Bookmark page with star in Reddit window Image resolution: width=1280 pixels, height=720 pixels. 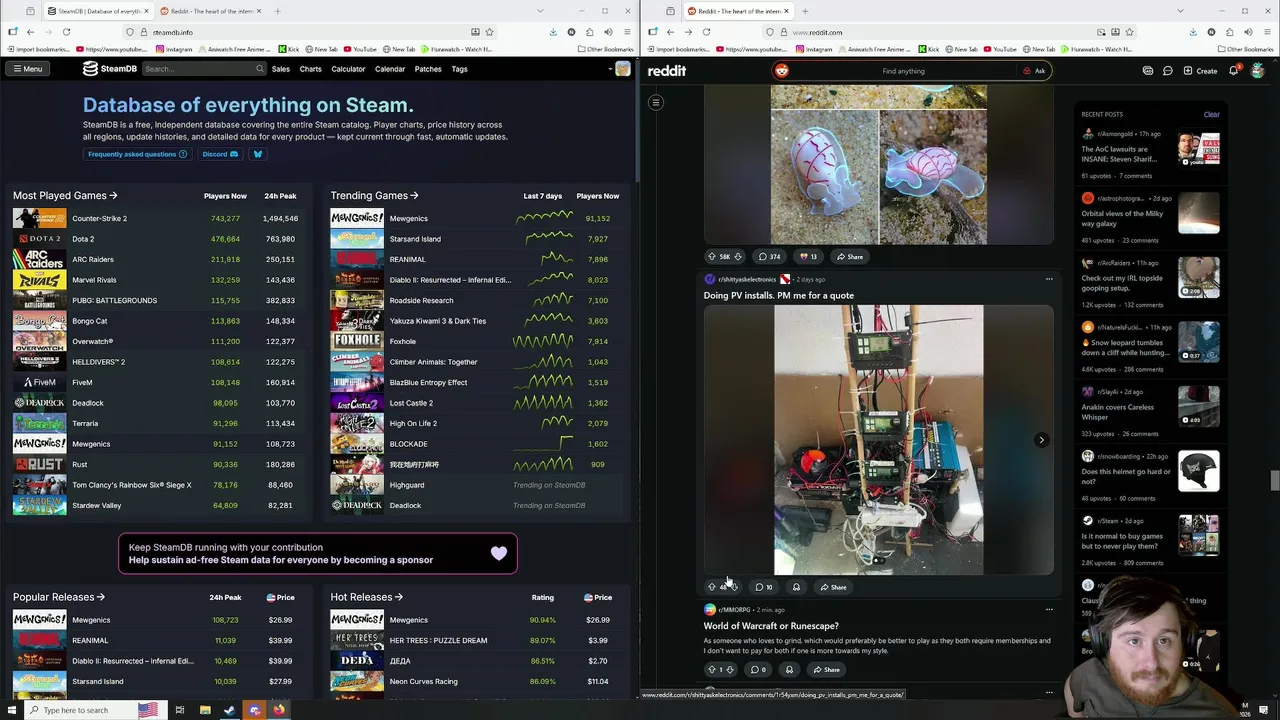coord(1129,32)
